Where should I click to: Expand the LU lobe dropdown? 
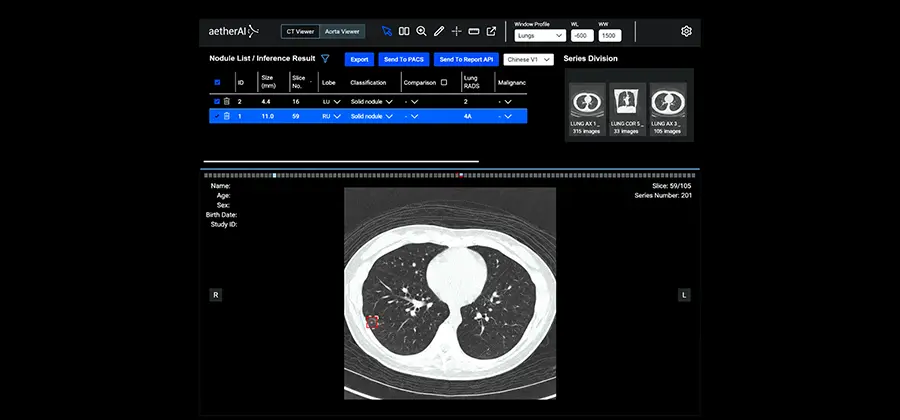332,101
